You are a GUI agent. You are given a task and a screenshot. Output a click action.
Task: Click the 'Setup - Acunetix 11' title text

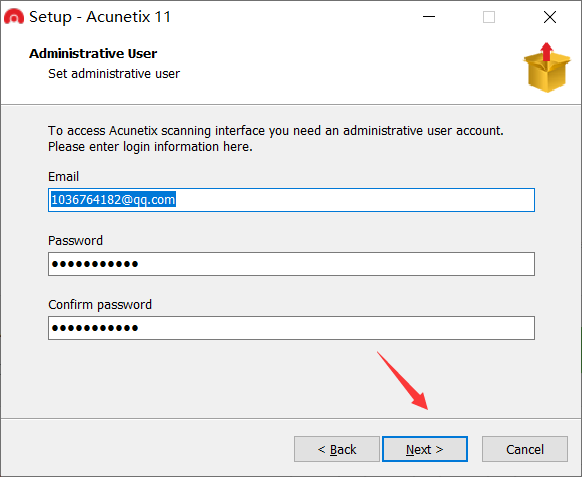coord(100,17)
